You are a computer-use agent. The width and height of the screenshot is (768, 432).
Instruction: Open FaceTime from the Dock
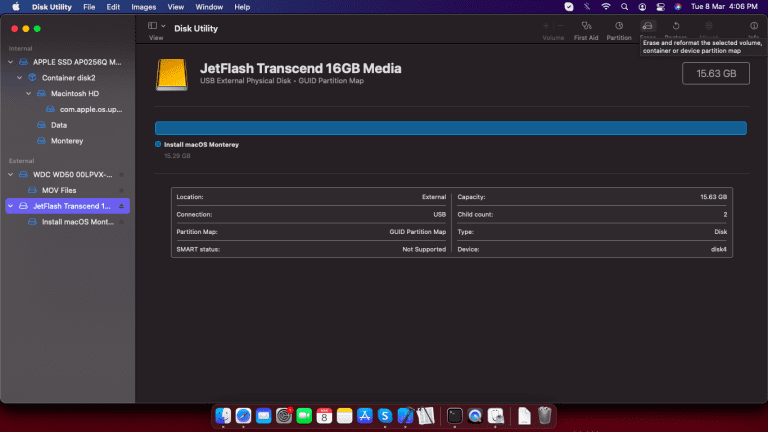click(x=304, y=416)
